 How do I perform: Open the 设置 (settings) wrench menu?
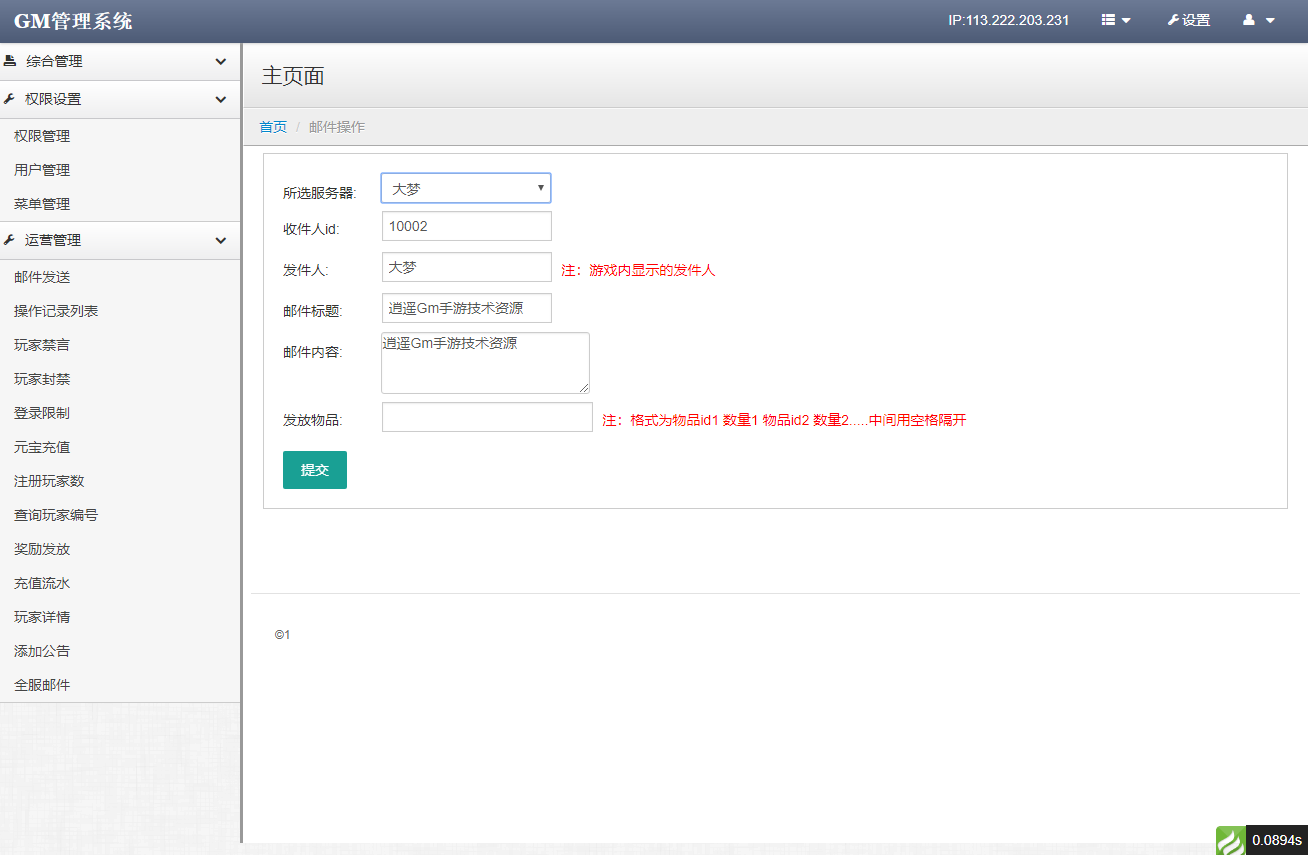click(1188, 19)
